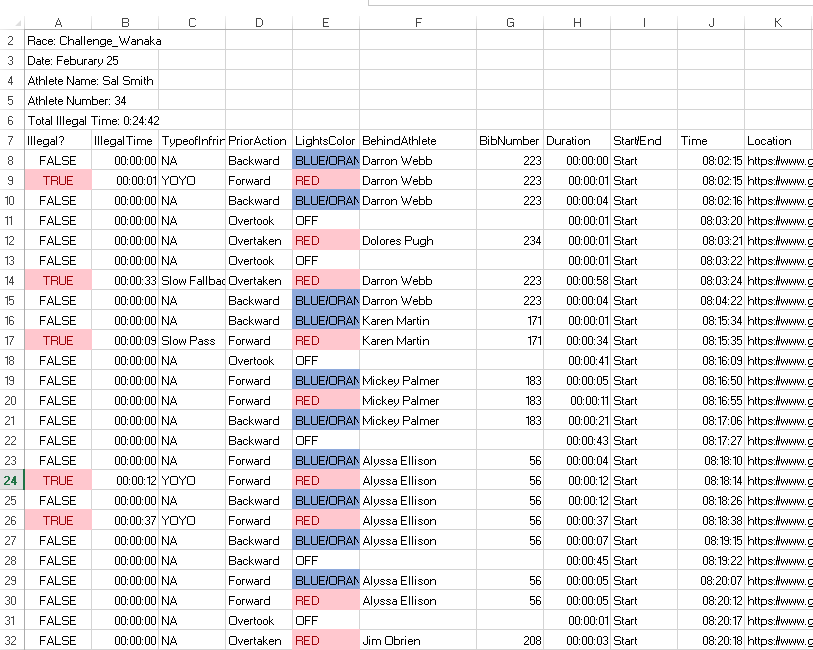The image size is (813, 650).
Task: Click the 'Location' header cell
Action: [778, 140]
